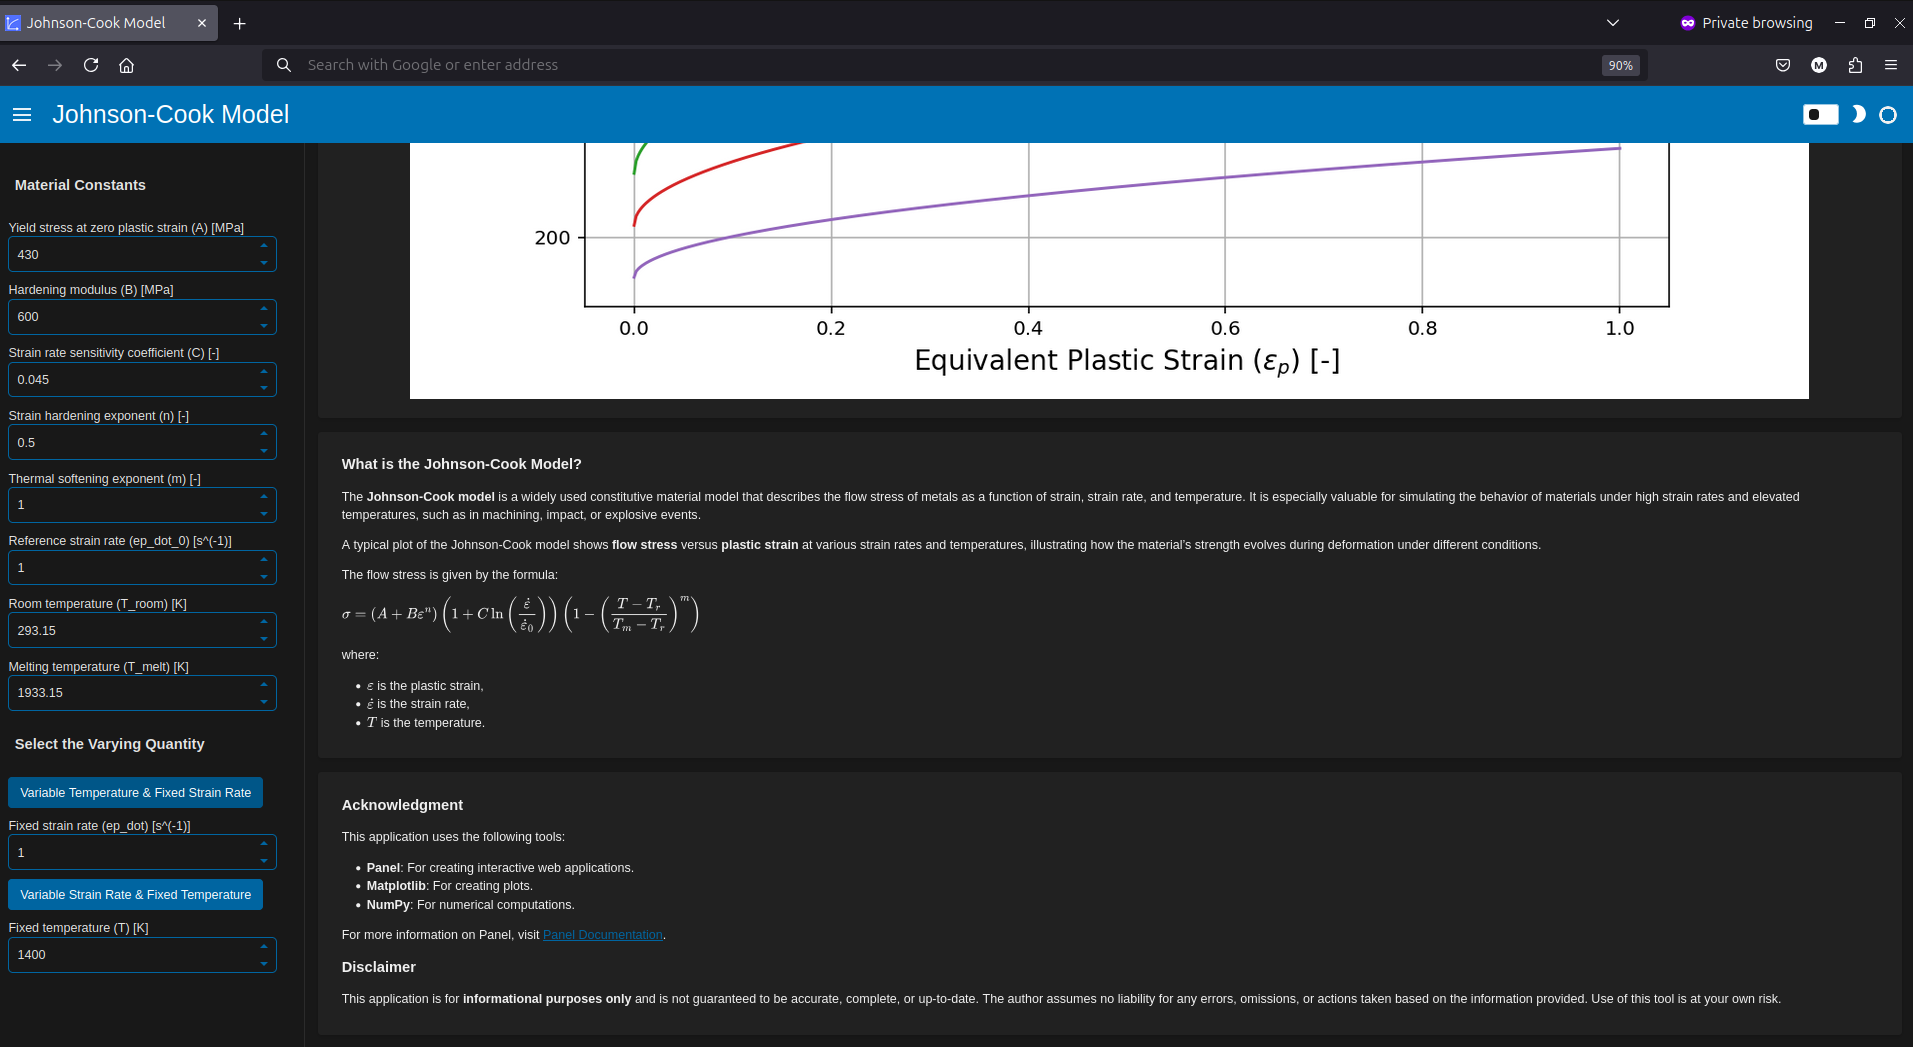Open the hamburger sidebar menu

point(22,115)
